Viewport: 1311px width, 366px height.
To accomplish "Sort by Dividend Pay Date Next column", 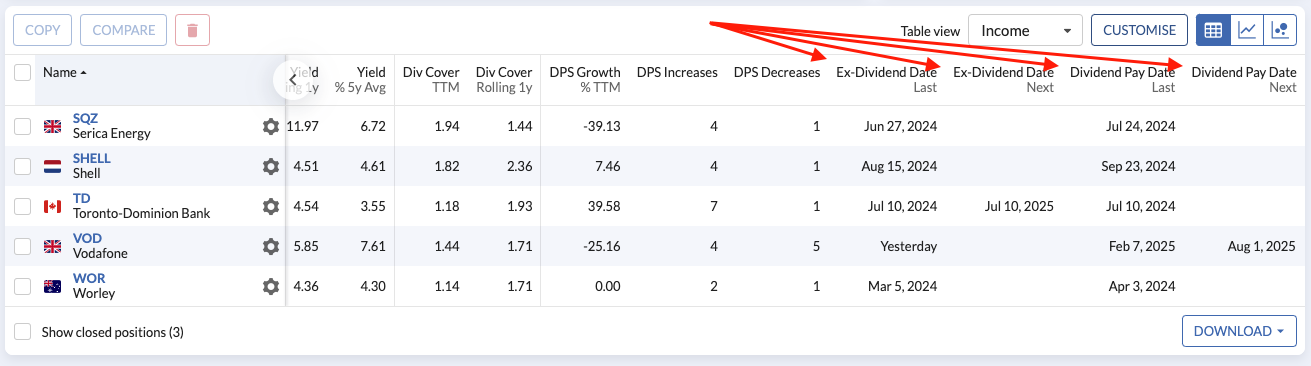I will click(x=1244, y=79).
